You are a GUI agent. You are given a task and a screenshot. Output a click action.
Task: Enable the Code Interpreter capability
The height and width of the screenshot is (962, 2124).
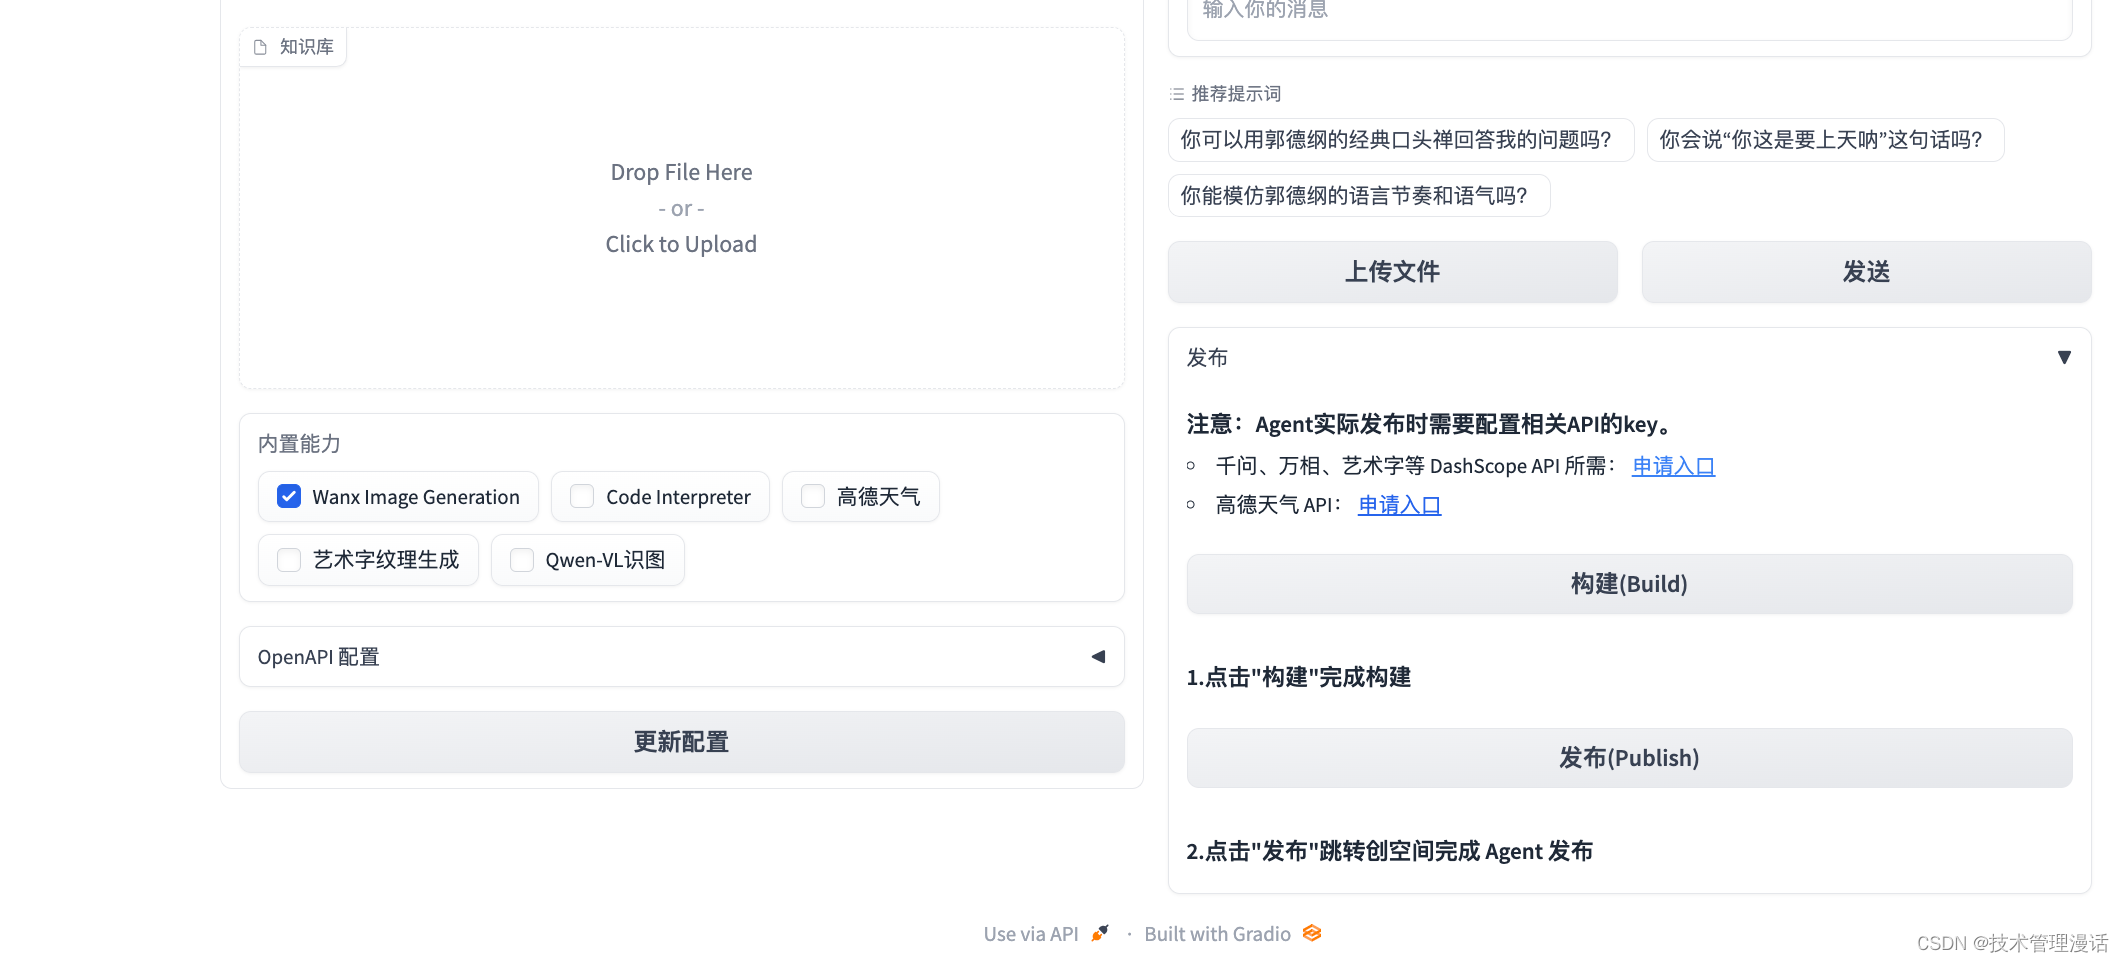tap(581, 496)
